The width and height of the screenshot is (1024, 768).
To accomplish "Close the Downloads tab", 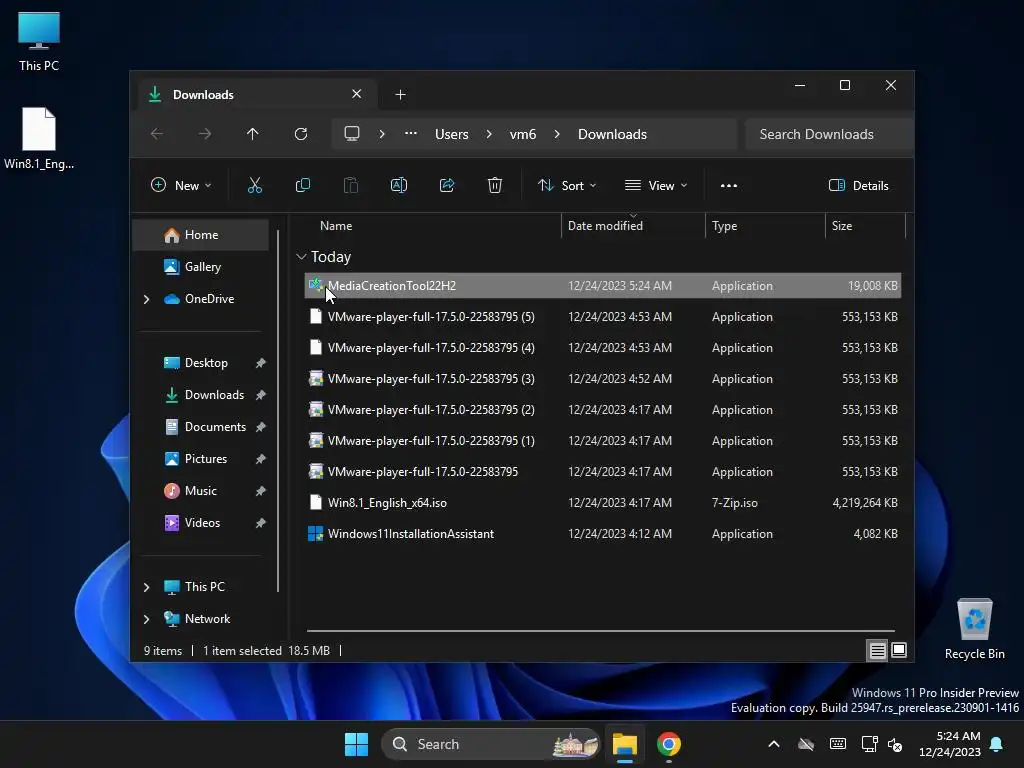I will [x=357, y=94].
